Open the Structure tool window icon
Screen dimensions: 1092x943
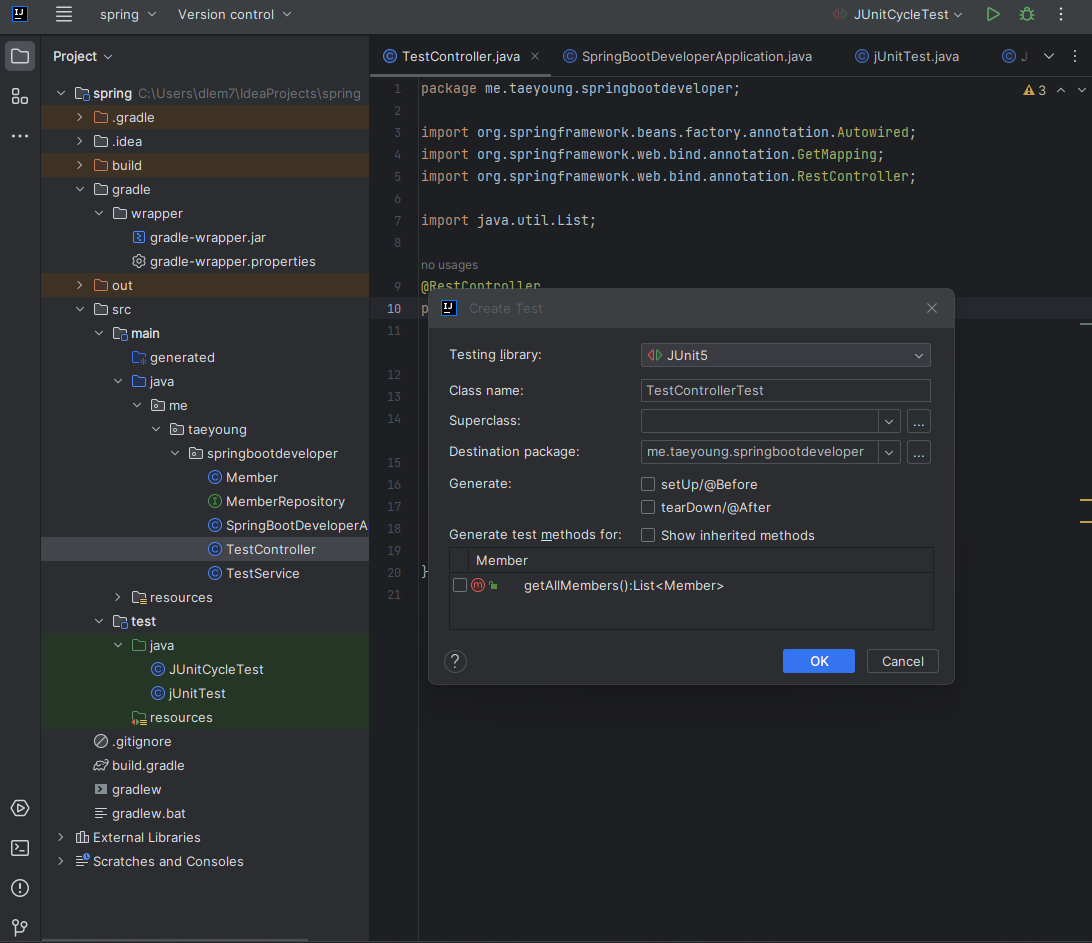20,96
